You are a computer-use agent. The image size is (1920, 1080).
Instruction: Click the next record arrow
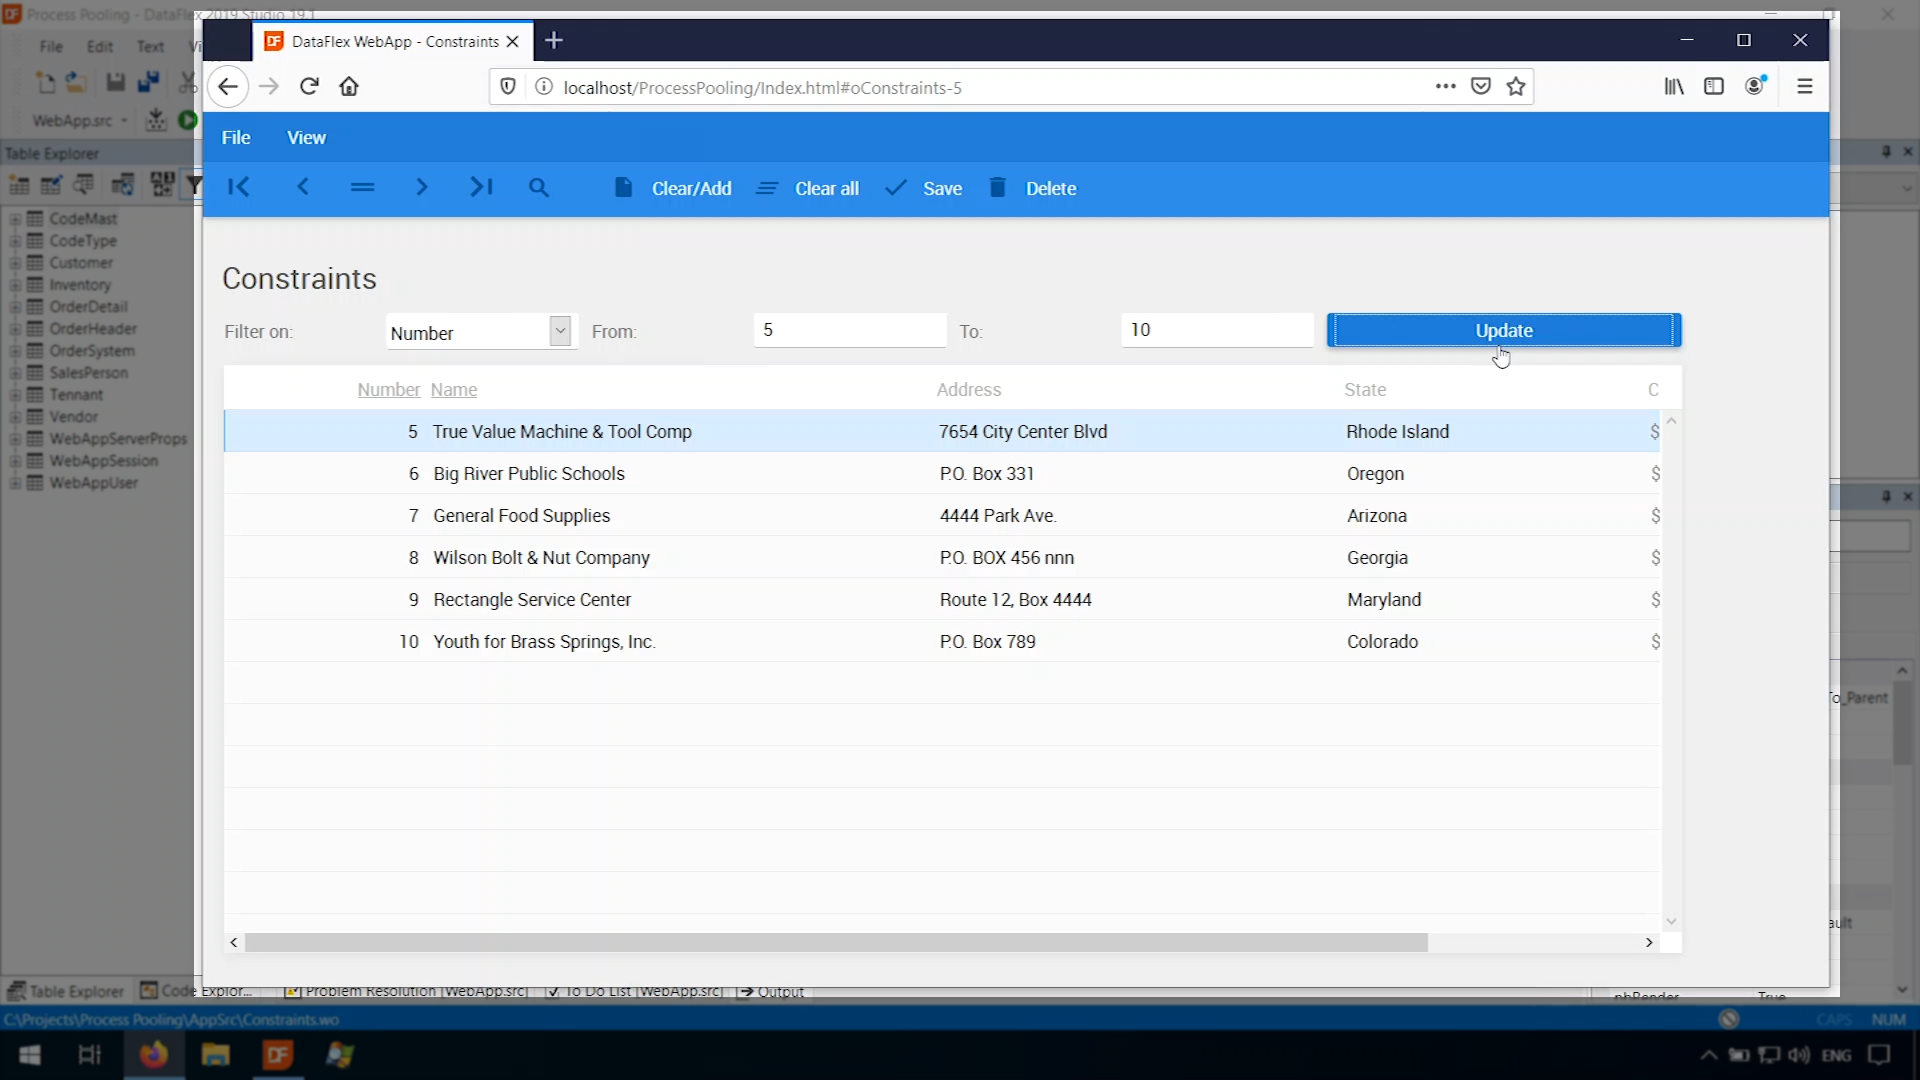(421, 187)
